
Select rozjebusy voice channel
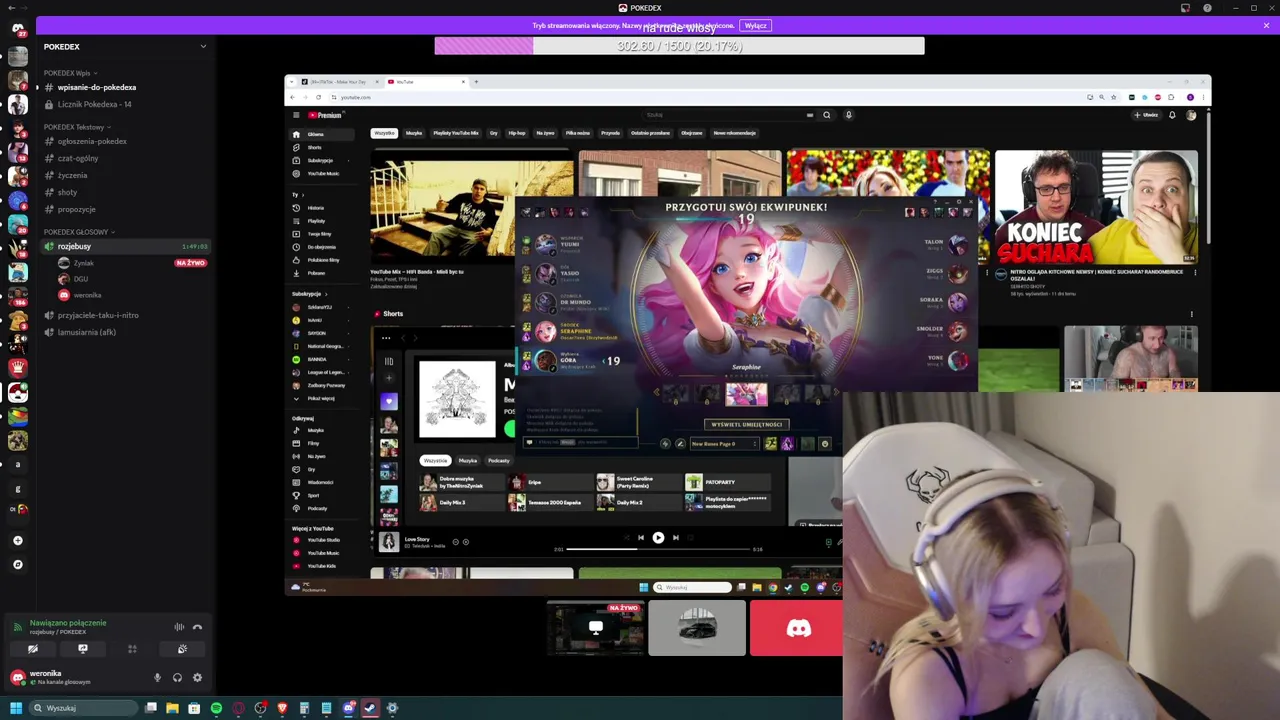pyautogui.click(x=124, y=246)
